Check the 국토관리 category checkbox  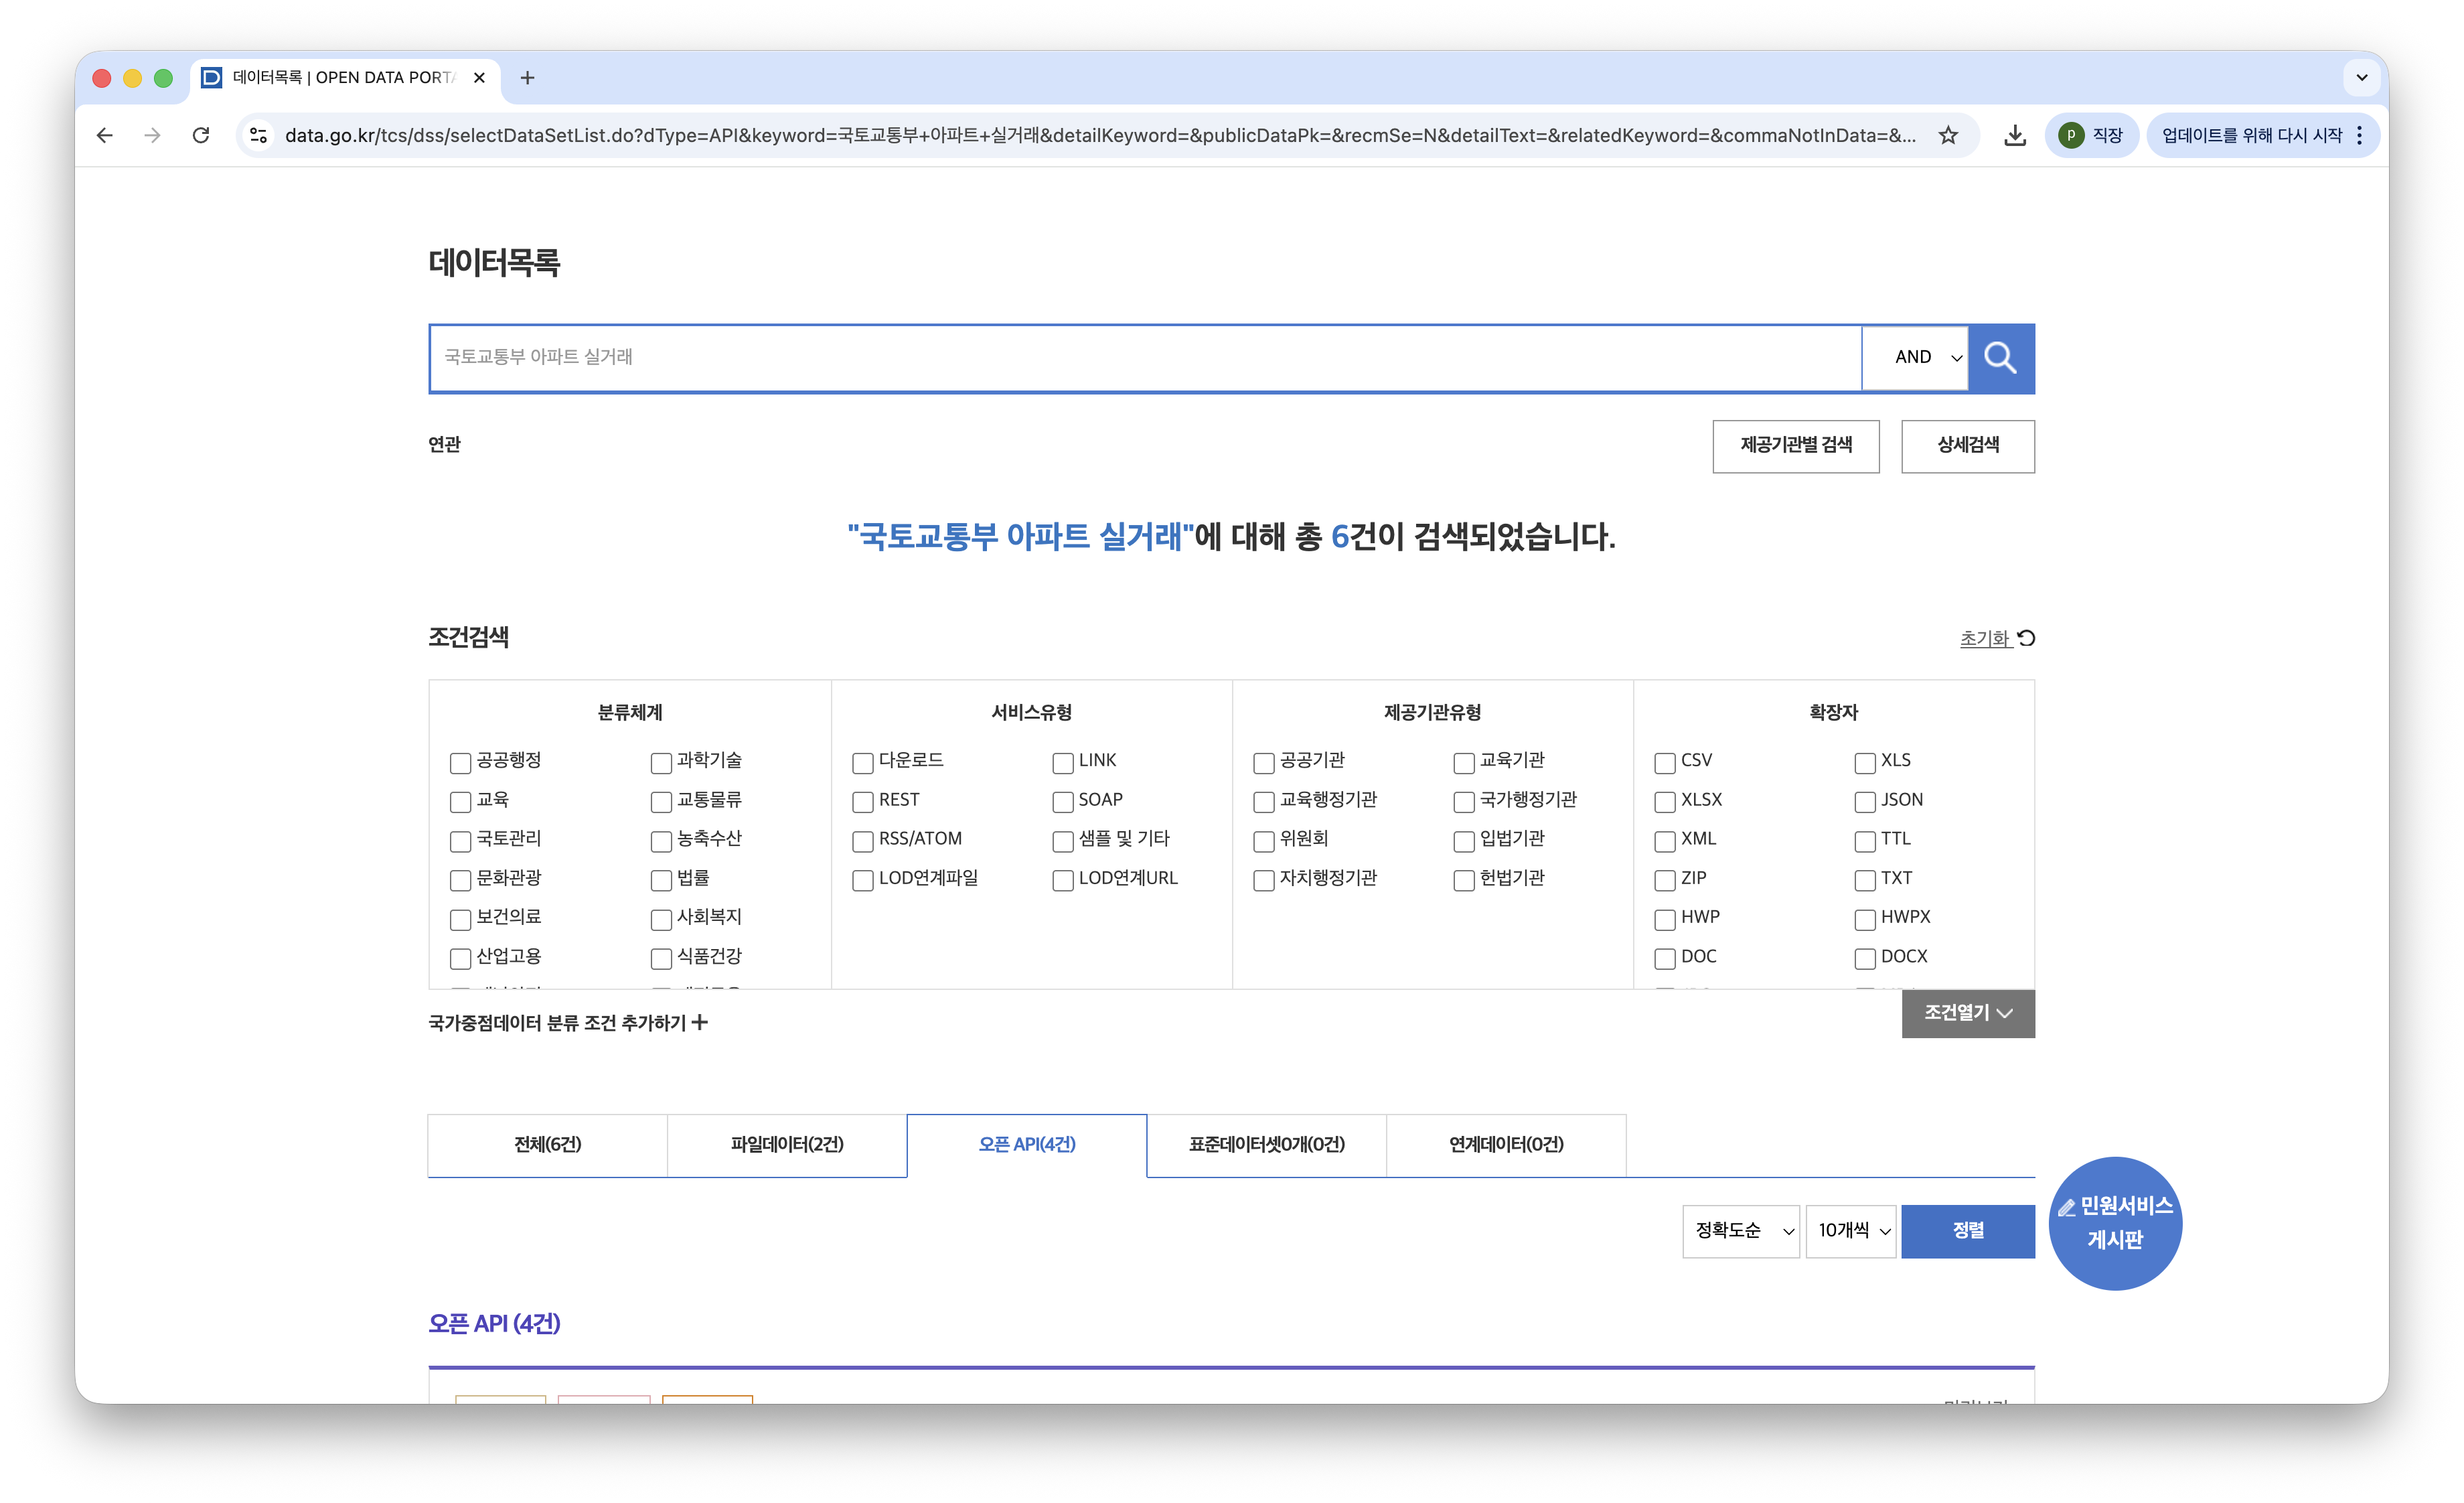(460, 841)
